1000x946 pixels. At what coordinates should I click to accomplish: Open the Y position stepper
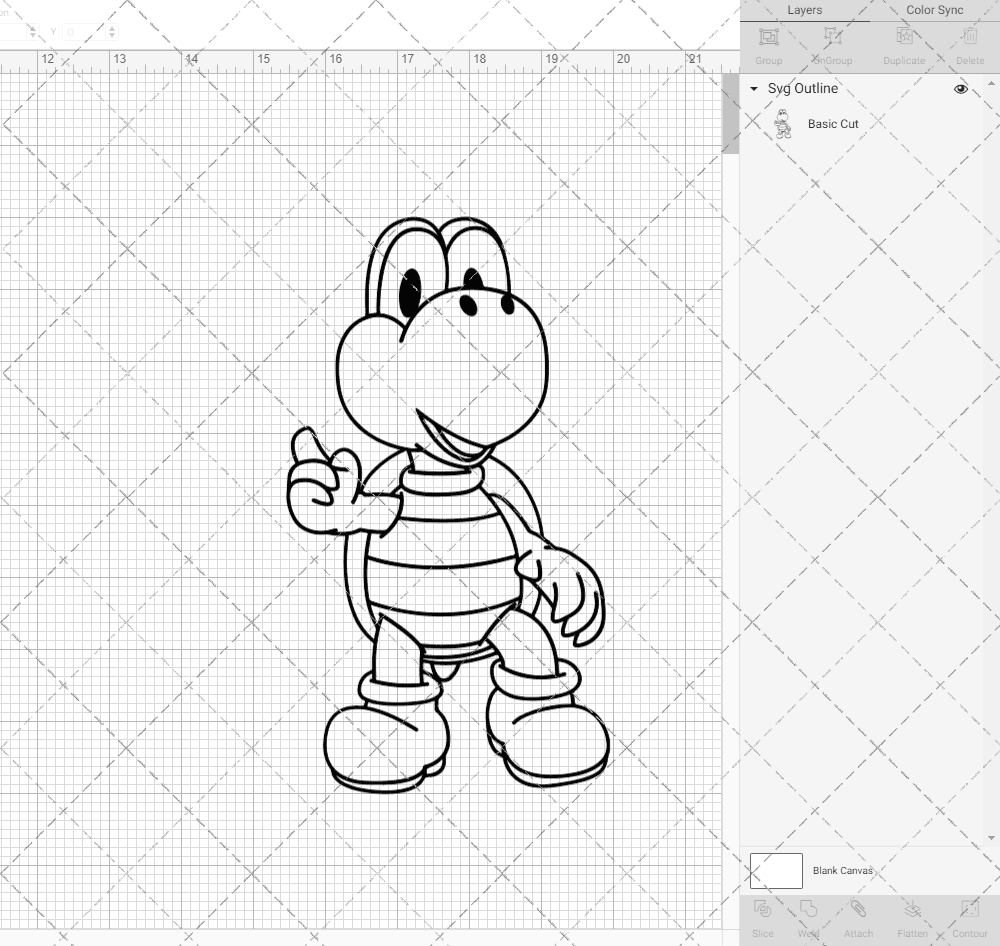tap(111, 32)
